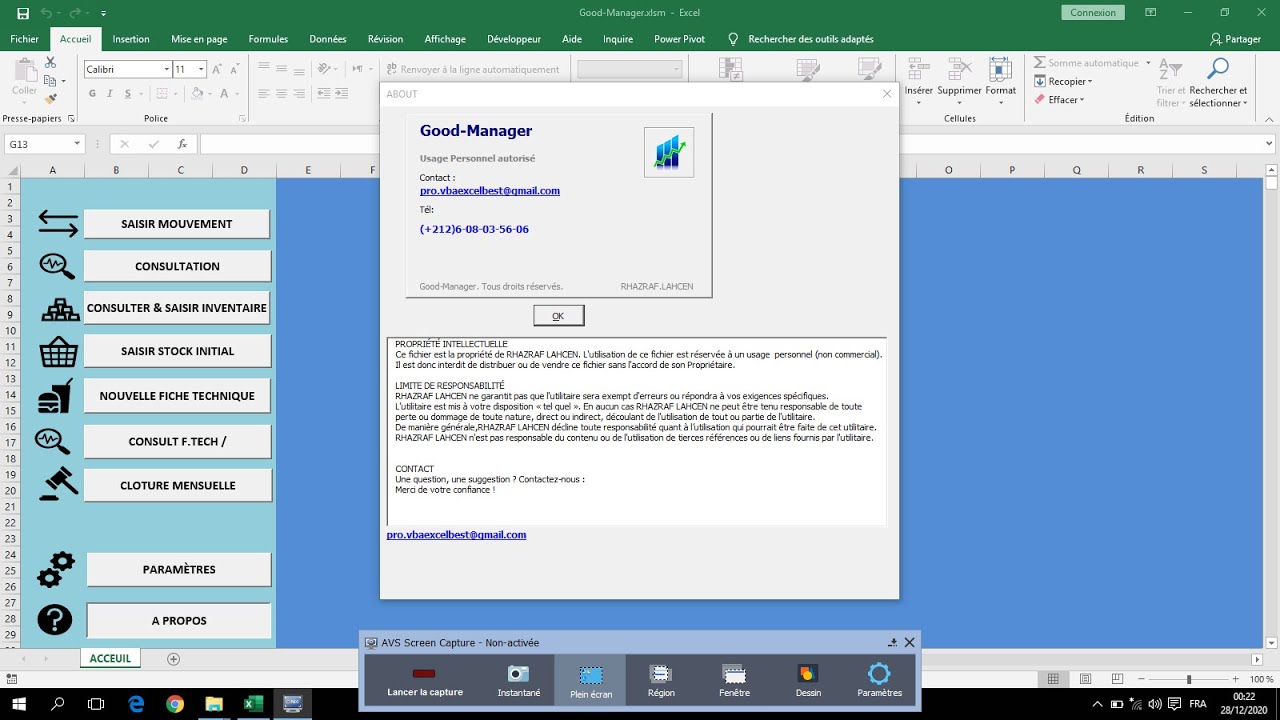Open the font size 11 dropdown
The image size is (1280, 720).
click(201, 69)
